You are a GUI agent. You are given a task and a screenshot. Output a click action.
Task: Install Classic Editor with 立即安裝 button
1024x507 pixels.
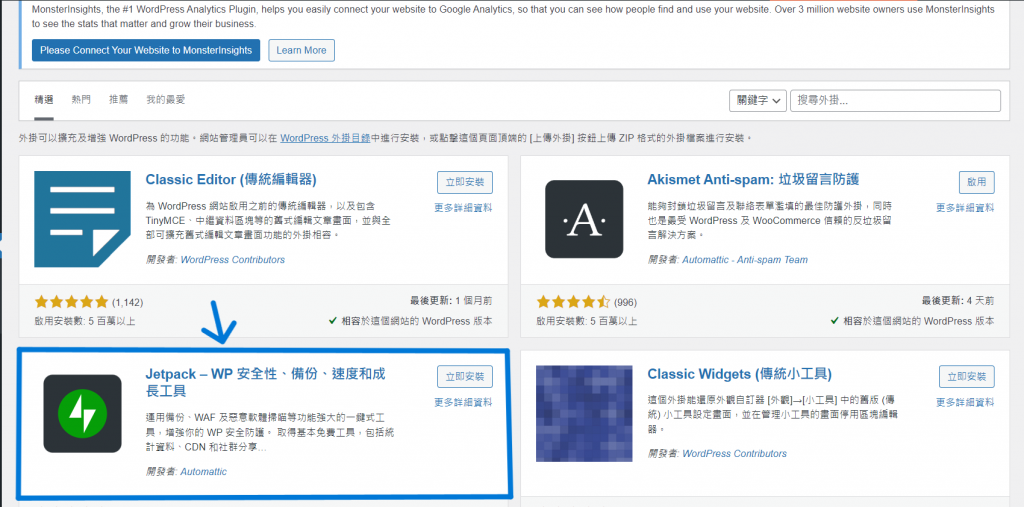point(465,182)
